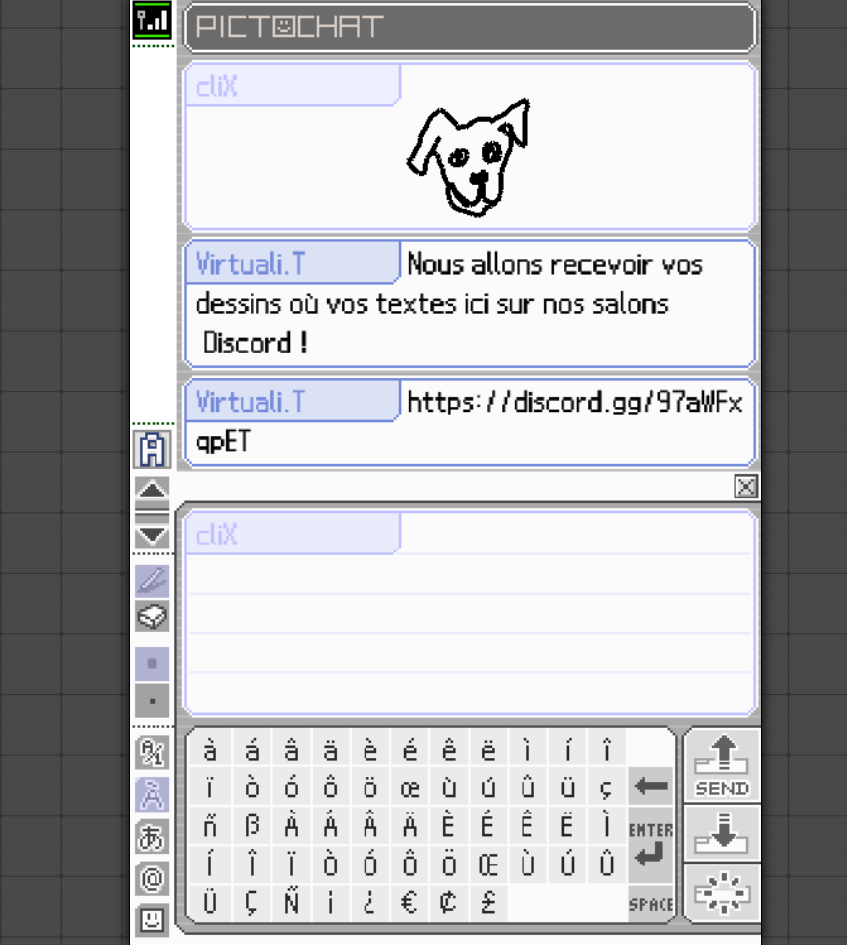This screenshot has height=945, width=847.
Task: Tap the capital Ñ key
Action: pos(291,902)
